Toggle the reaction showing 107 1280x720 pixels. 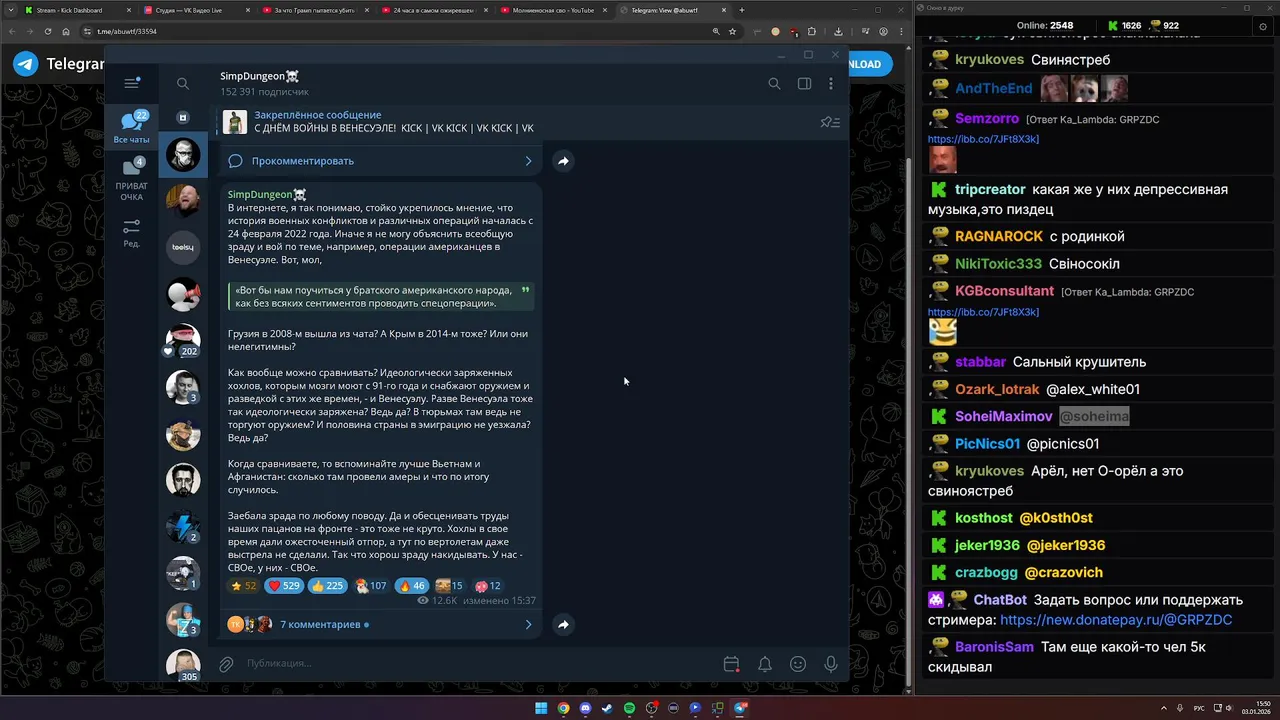[371, 586]
